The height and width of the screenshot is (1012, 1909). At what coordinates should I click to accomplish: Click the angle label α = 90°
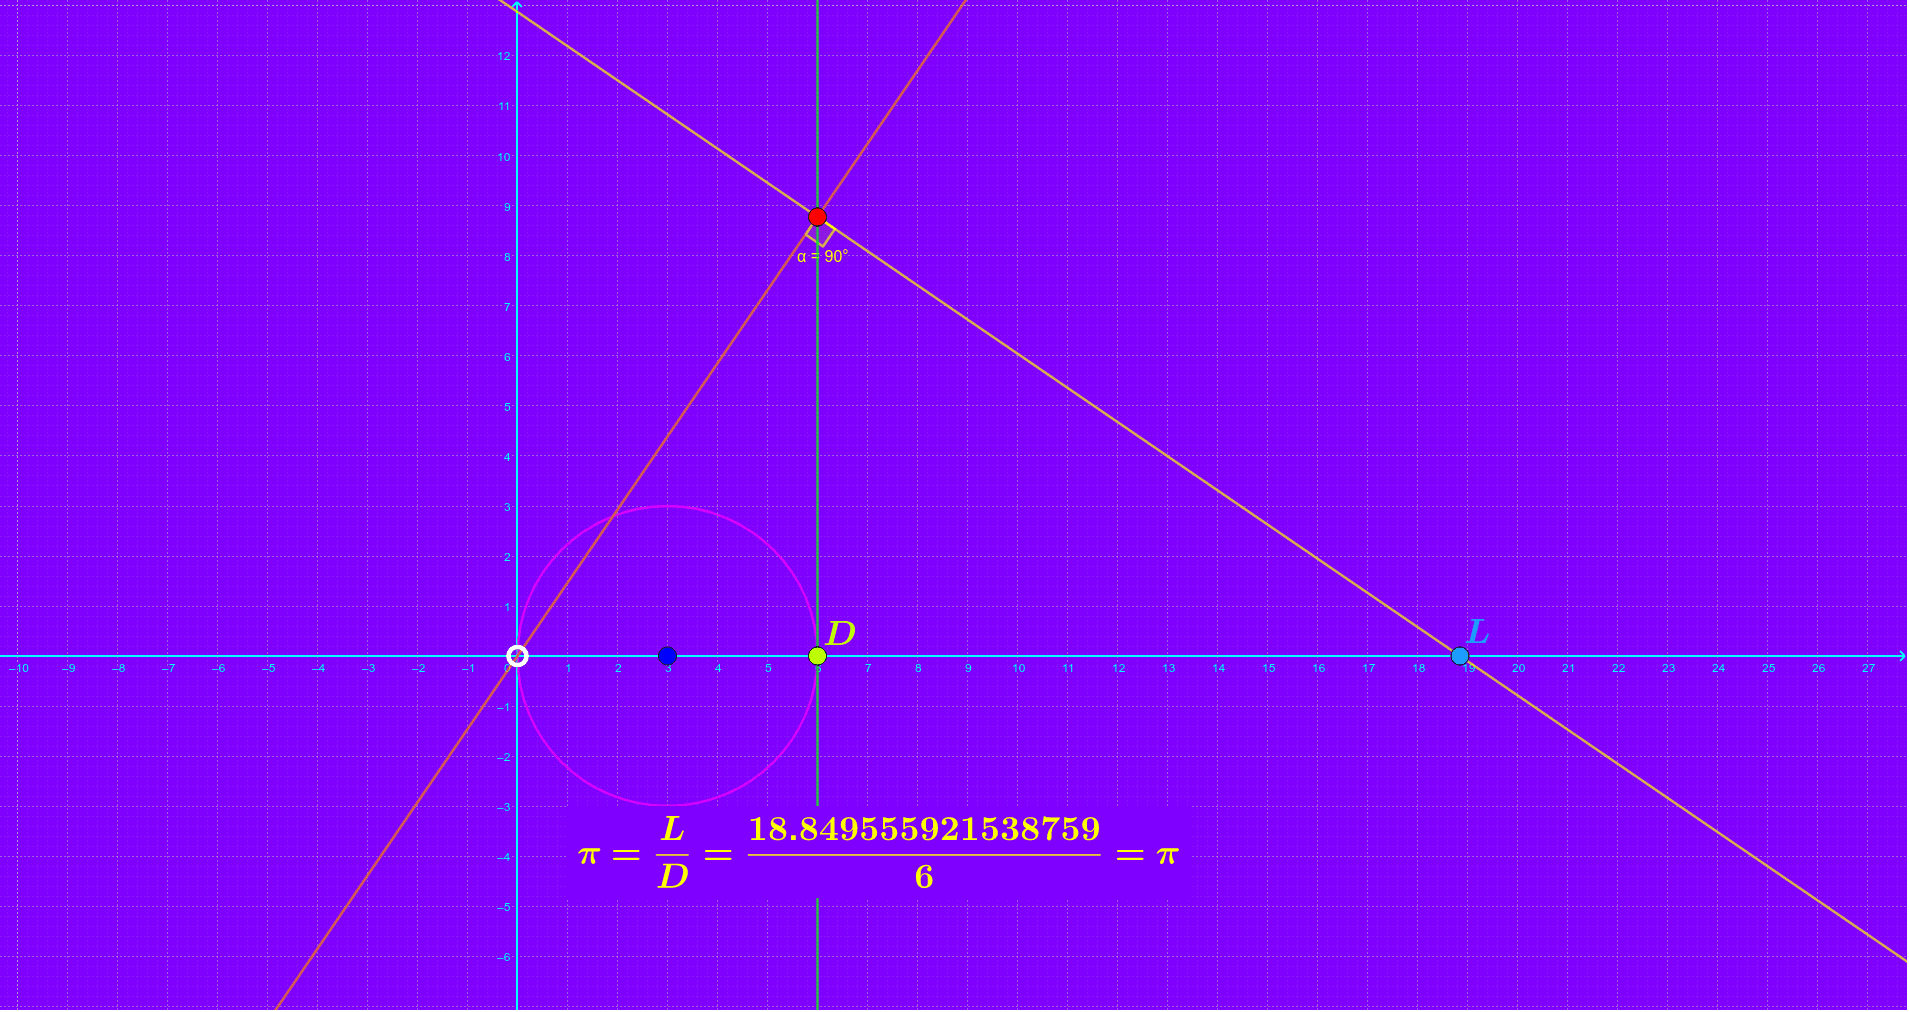point(822,257)
